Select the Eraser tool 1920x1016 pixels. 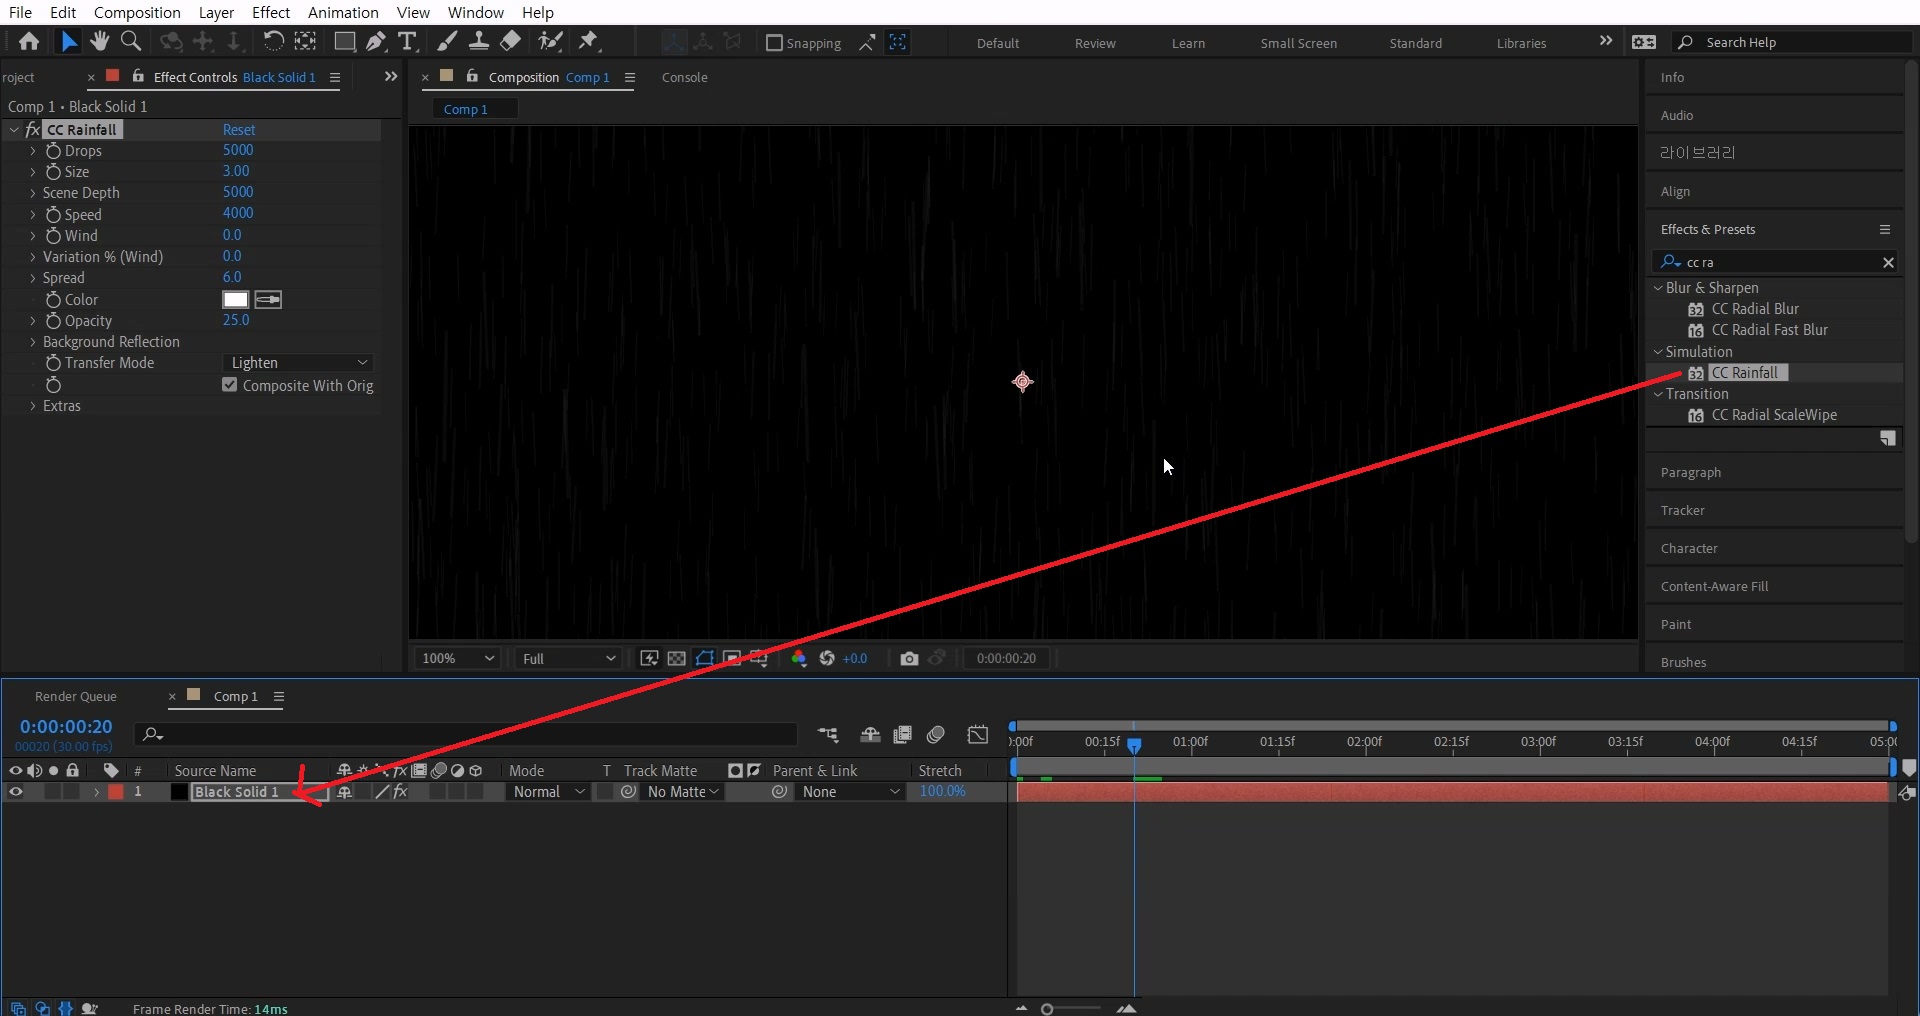(x=511, y=42)
